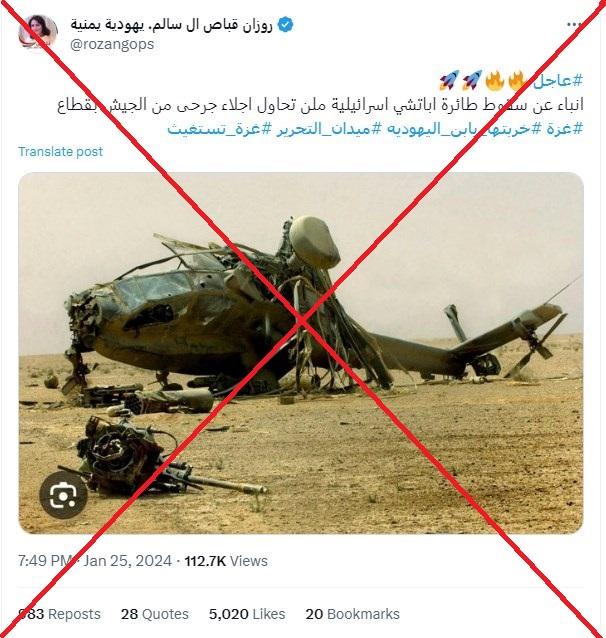Open the profile avatar picture
The image size is (606, 638).
(x=37, y=32)
